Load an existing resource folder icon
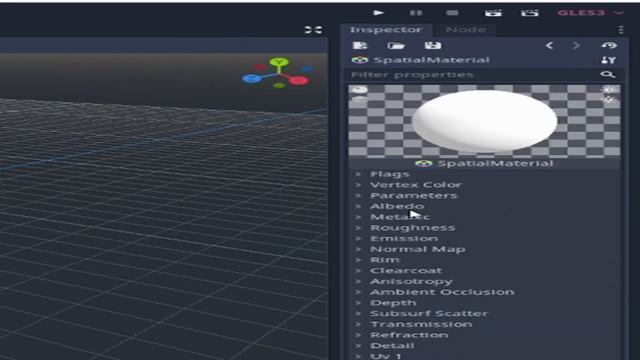Screen dimensions: 640x360 (x=396, y=45)
